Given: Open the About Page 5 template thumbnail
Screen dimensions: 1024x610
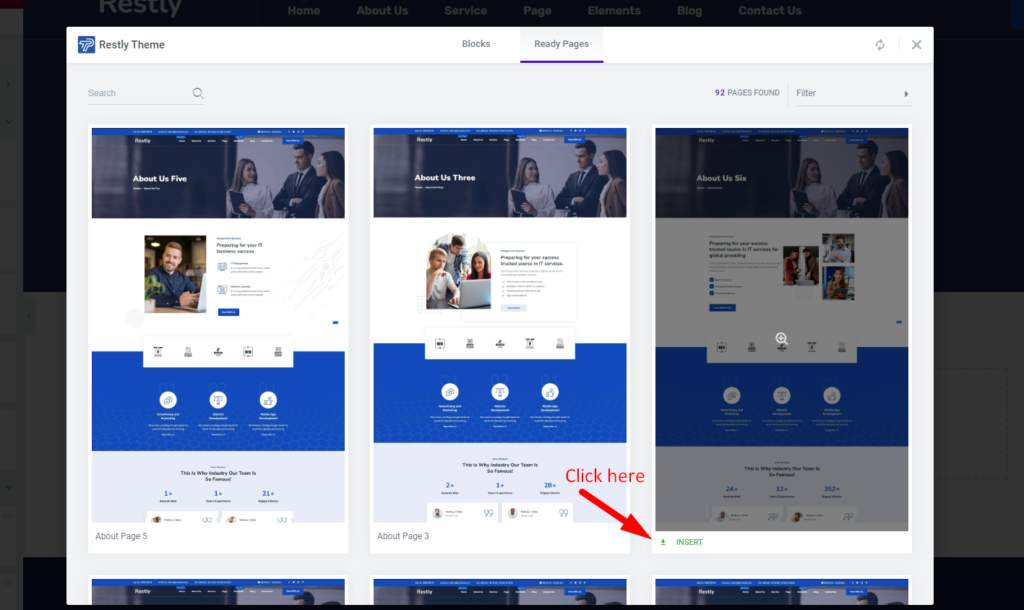Looking at the screenshot, I should (218, 323).
